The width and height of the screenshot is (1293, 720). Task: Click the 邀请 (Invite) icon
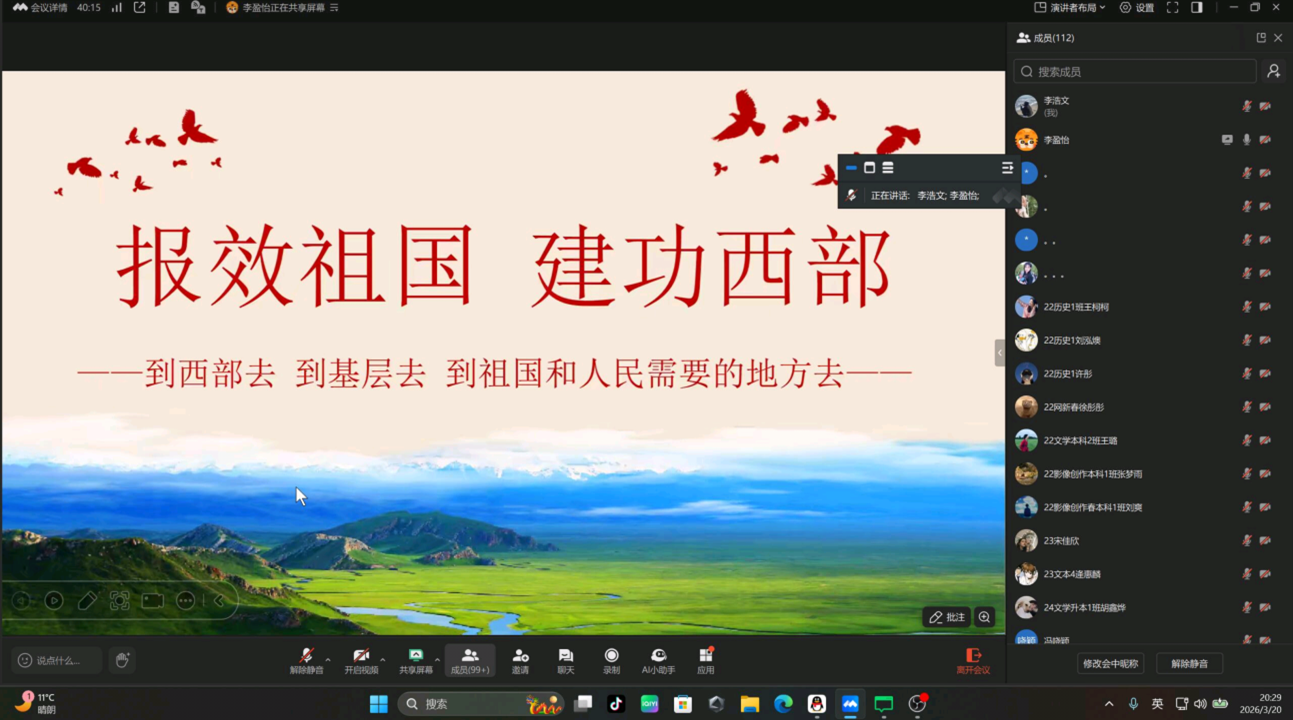click(520, 660)
